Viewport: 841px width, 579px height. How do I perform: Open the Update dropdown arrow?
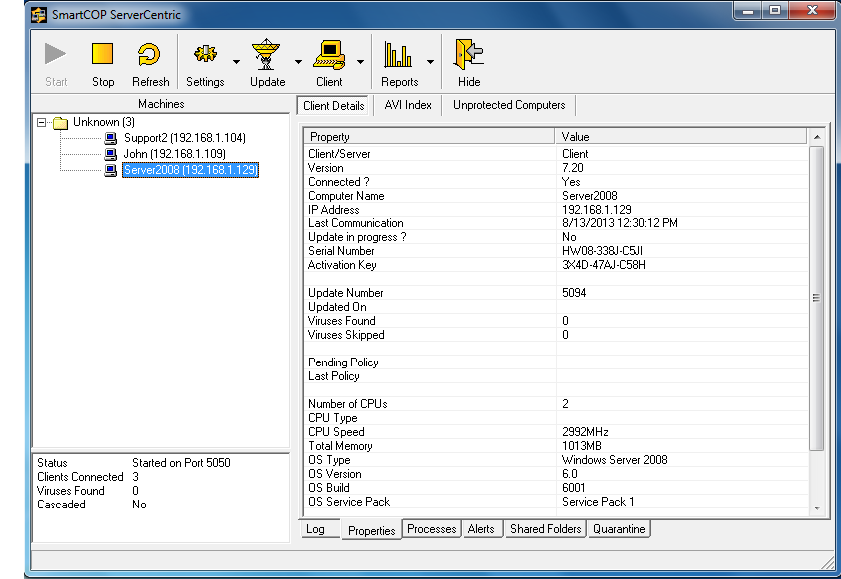coord(298,62)
